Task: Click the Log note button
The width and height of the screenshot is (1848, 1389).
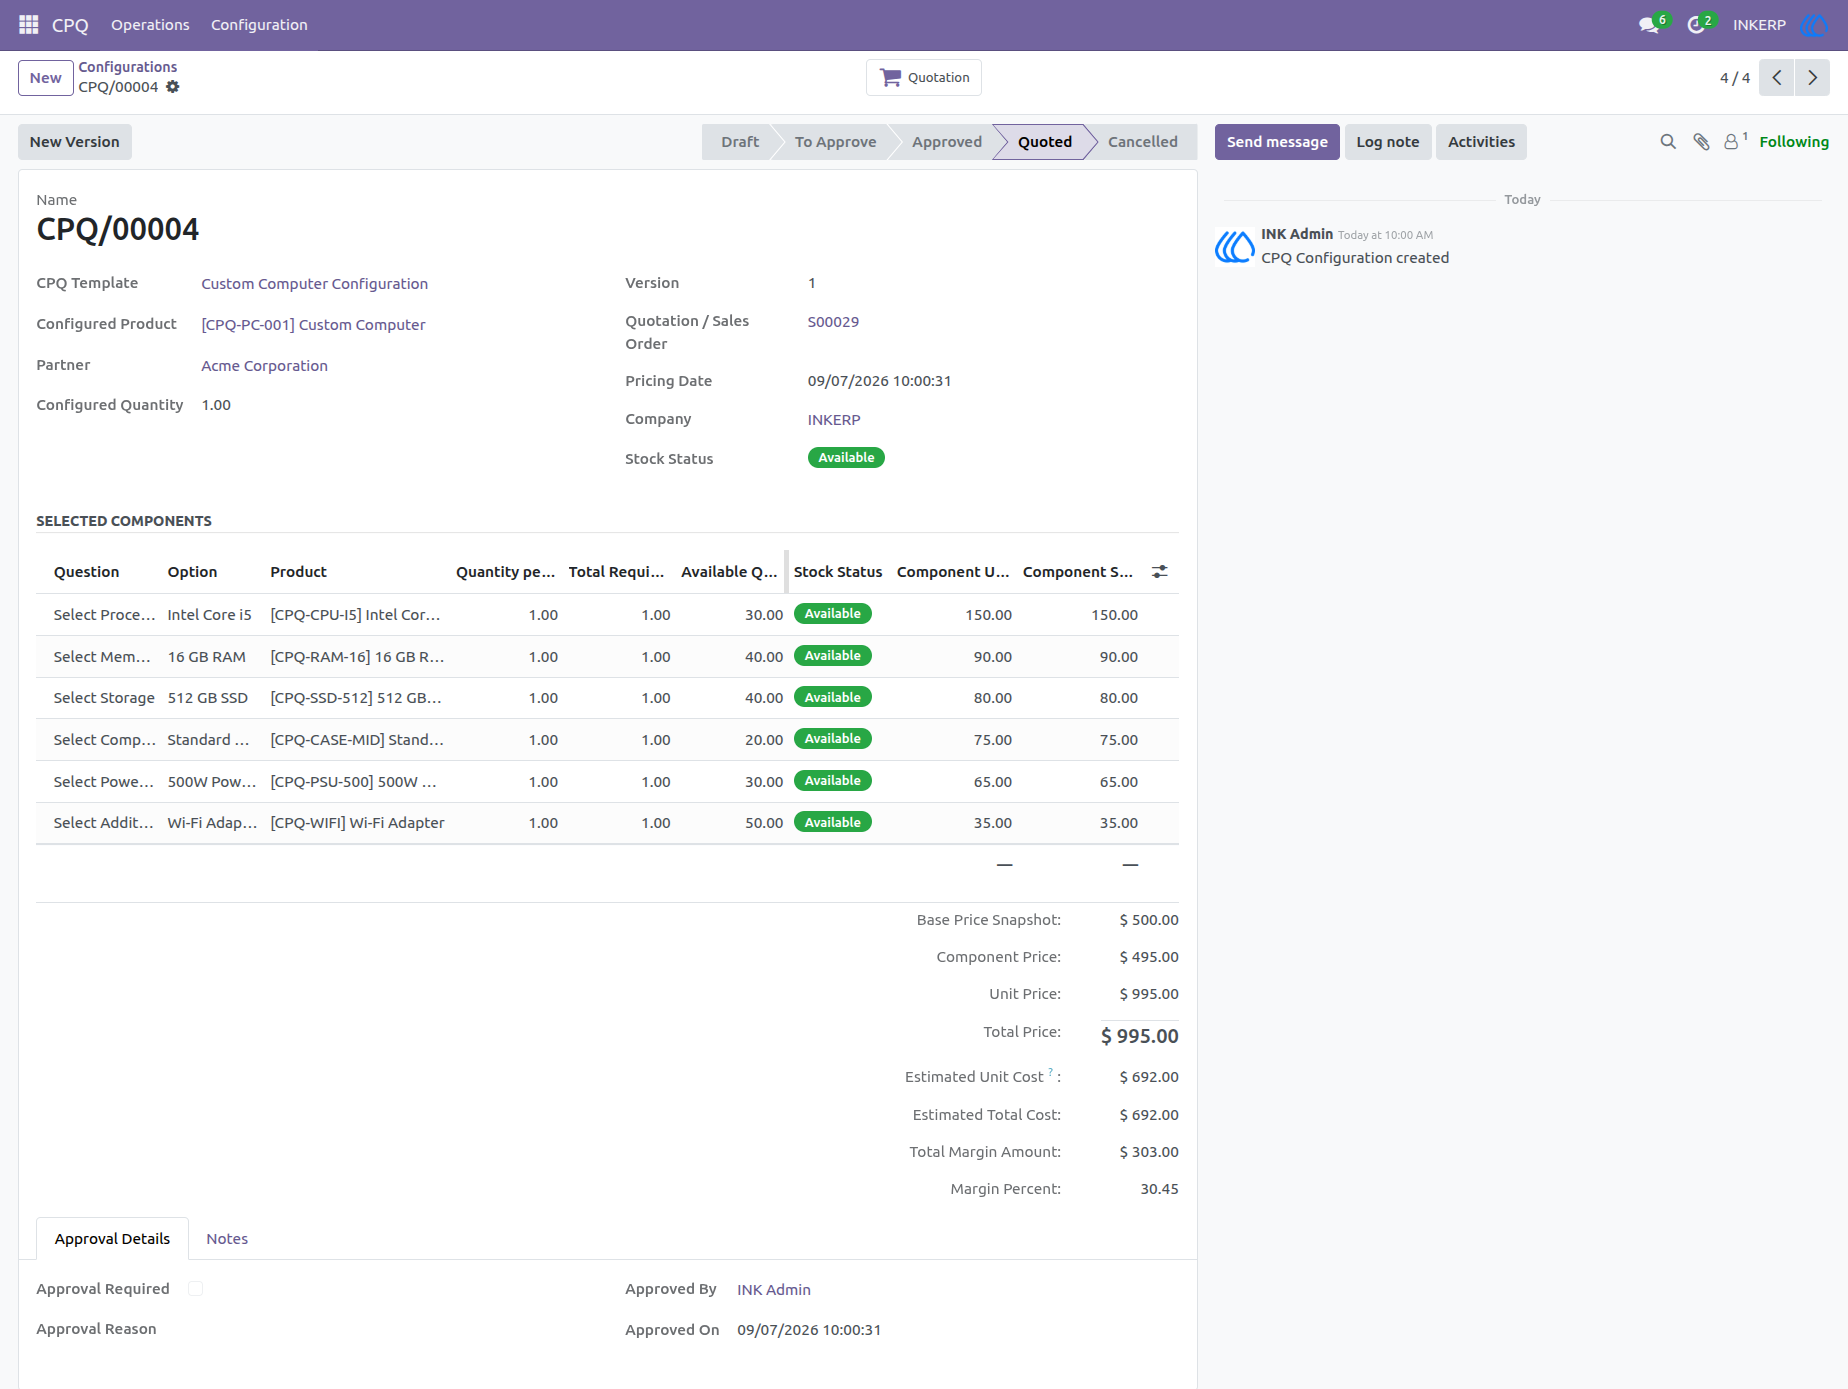Action: [1388, 142]
